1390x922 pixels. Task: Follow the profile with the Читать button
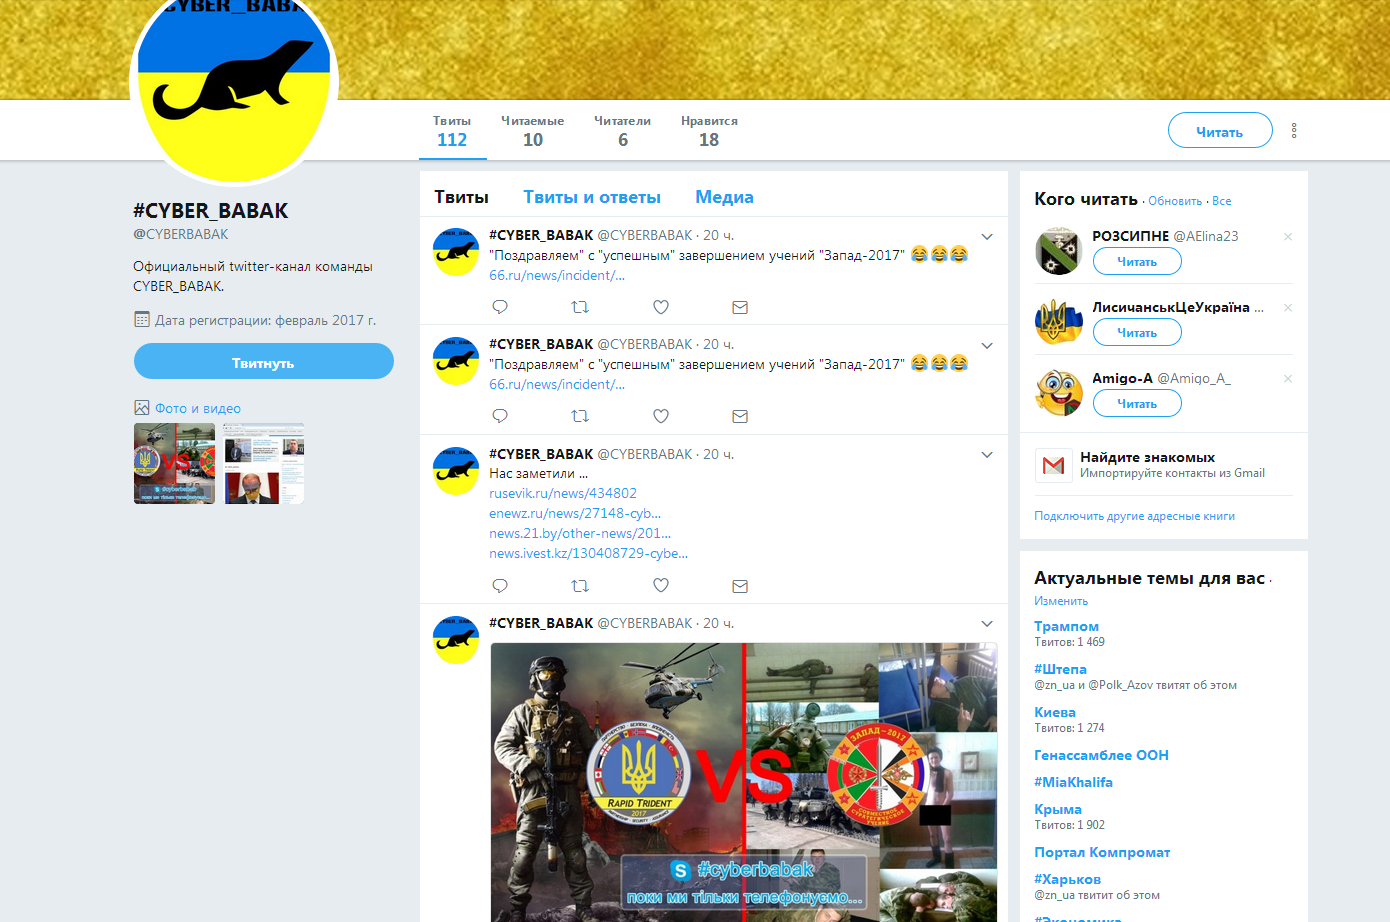pyautogui.click(x=1219, y=131)
